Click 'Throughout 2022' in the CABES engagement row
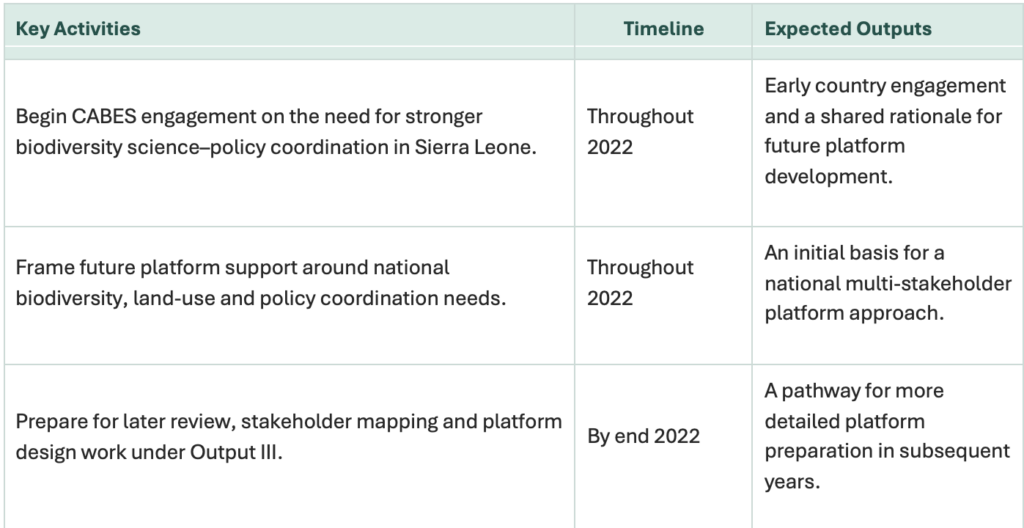 (640, 130)
